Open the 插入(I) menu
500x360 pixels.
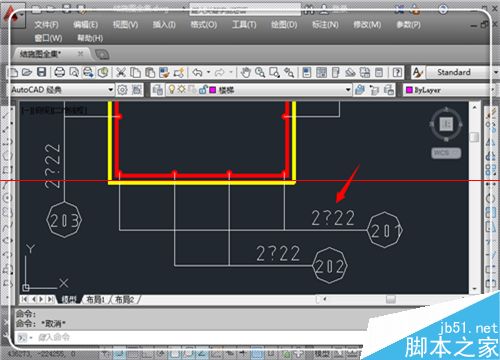pyautogui.click(x=164, y=25)
